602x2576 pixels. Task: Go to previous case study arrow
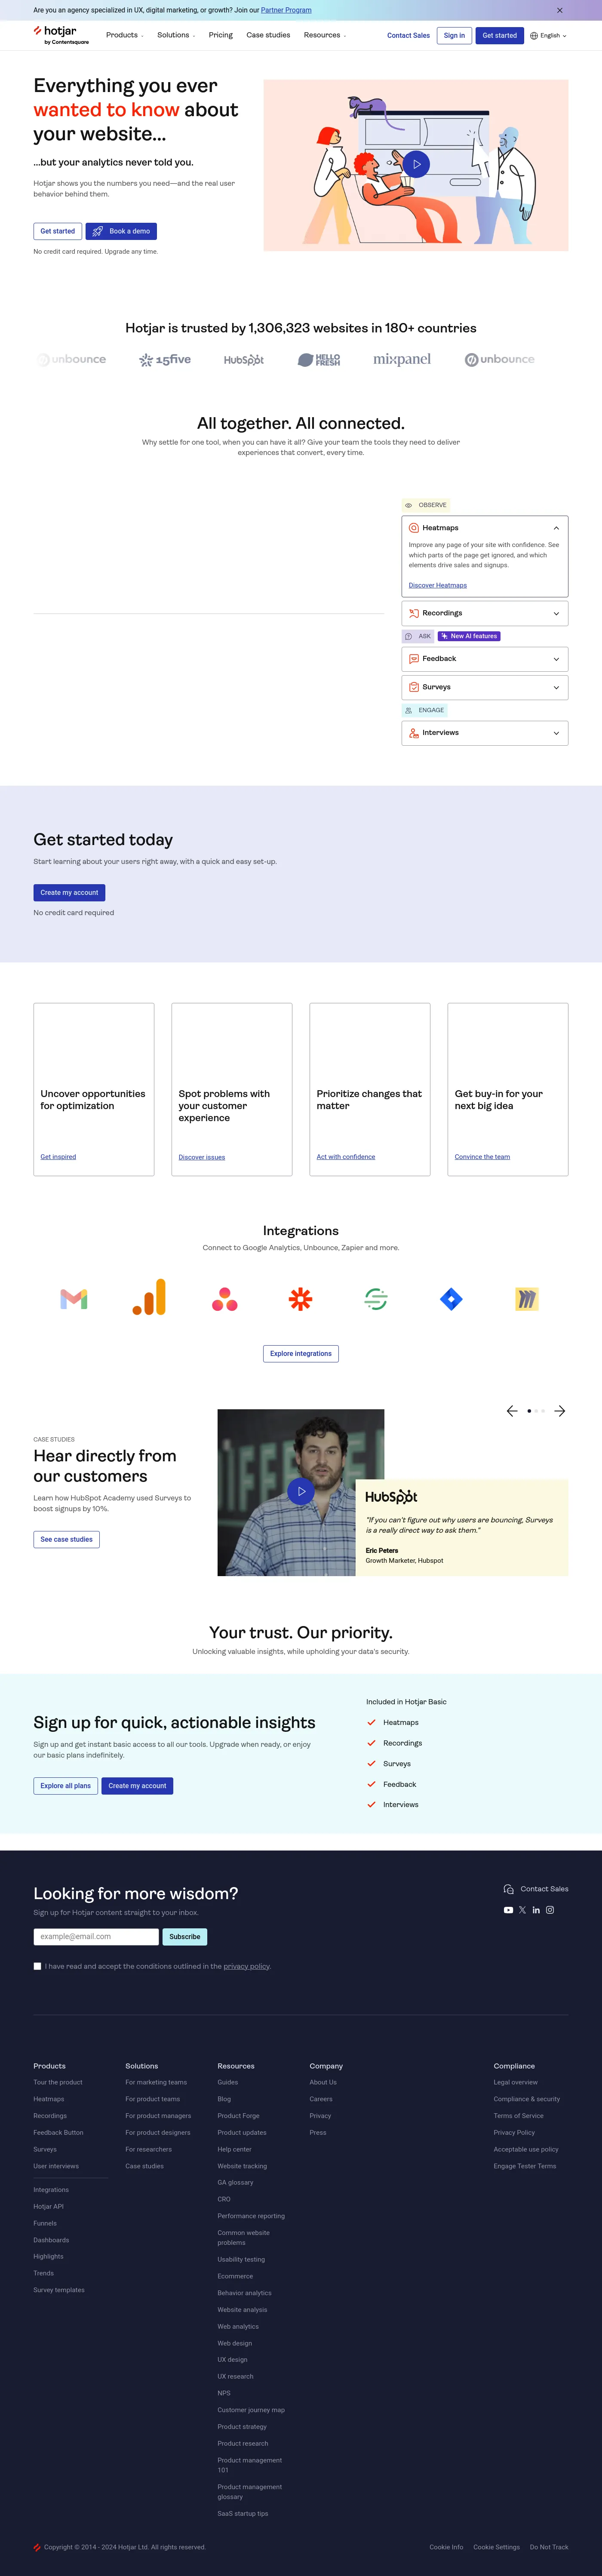pyautogui.click(x=512, y=1411)
